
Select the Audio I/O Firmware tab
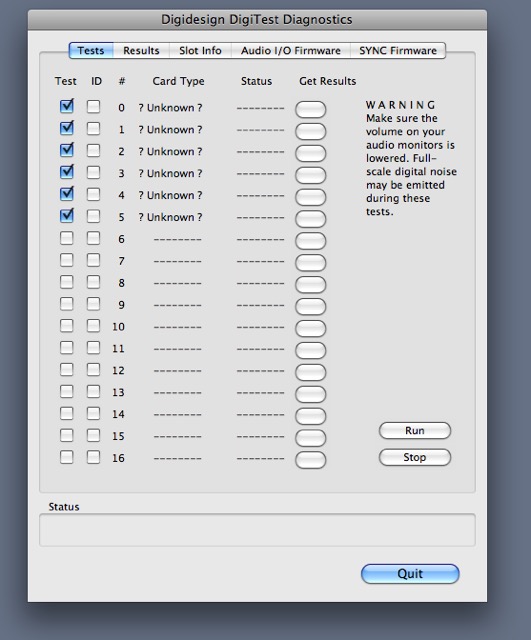pos(291,51)
